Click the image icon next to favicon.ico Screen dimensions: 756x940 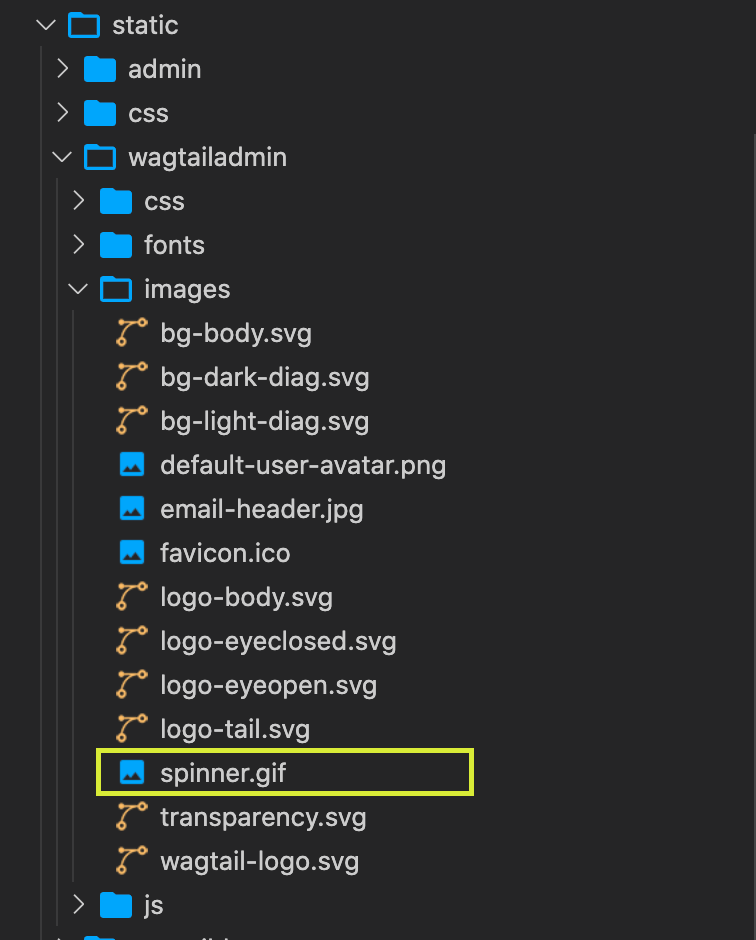pyautogui.click(x=132, y=553)
